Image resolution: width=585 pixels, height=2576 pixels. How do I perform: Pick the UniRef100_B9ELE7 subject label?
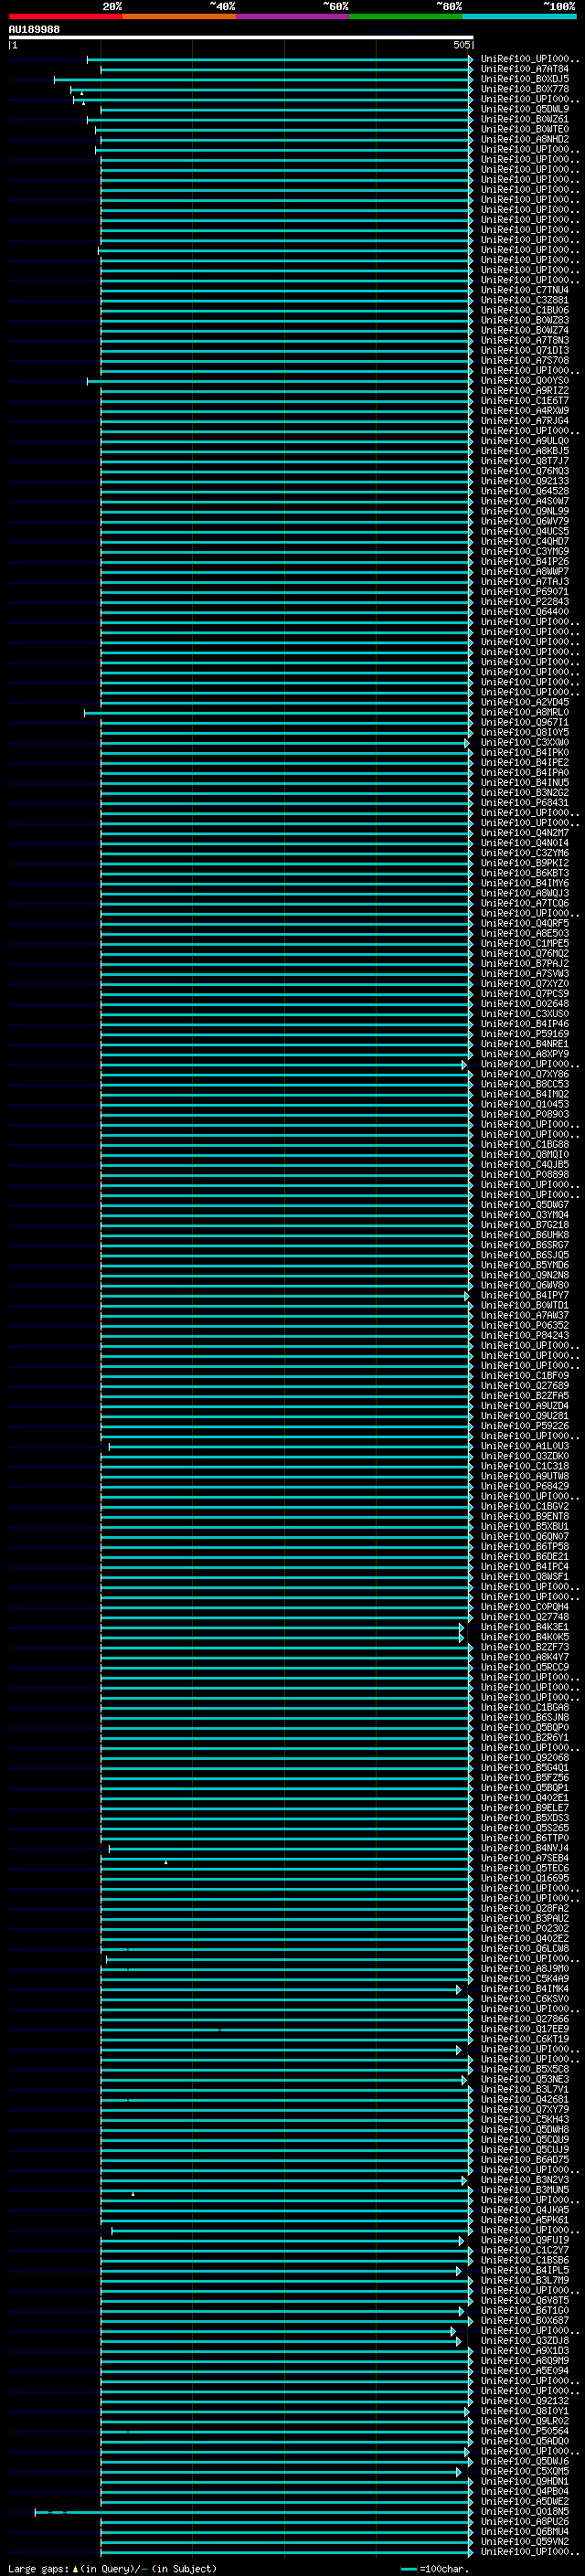(x=525, y=1809)
